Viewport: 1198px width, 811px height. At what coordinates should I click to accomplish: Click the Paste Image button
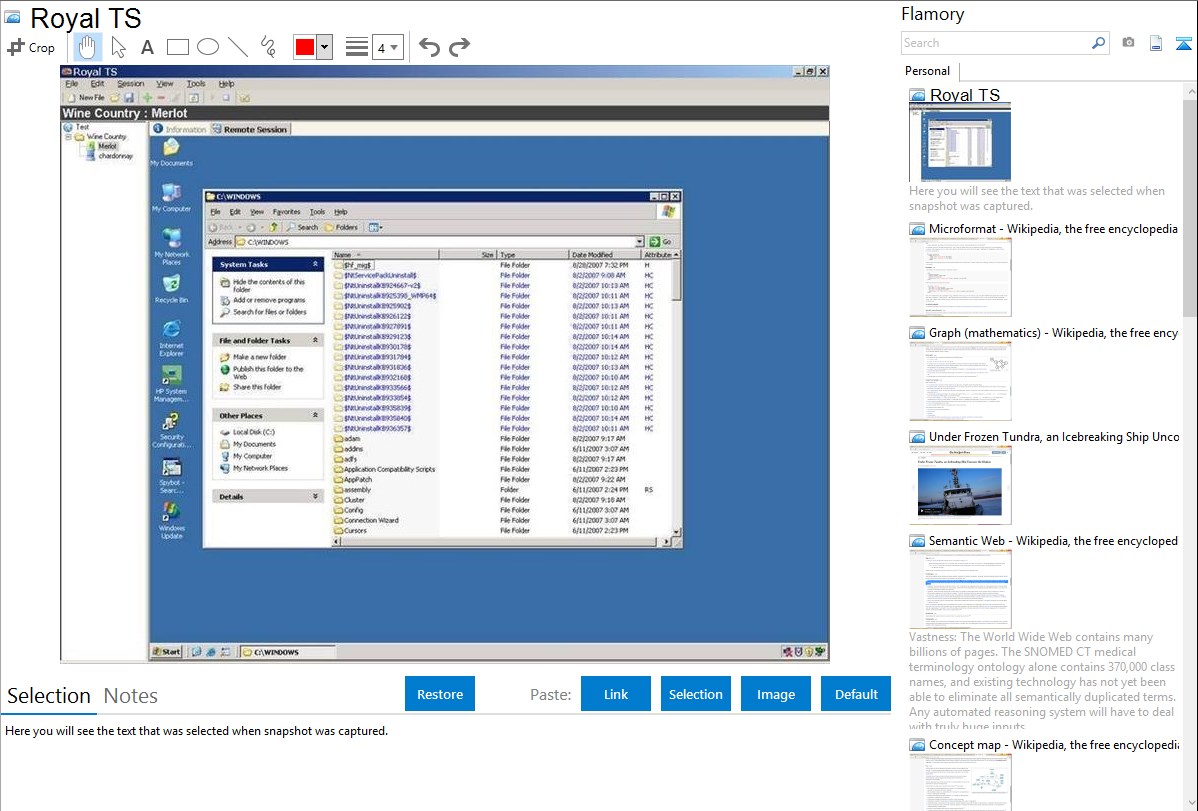(x=776, y=694)
